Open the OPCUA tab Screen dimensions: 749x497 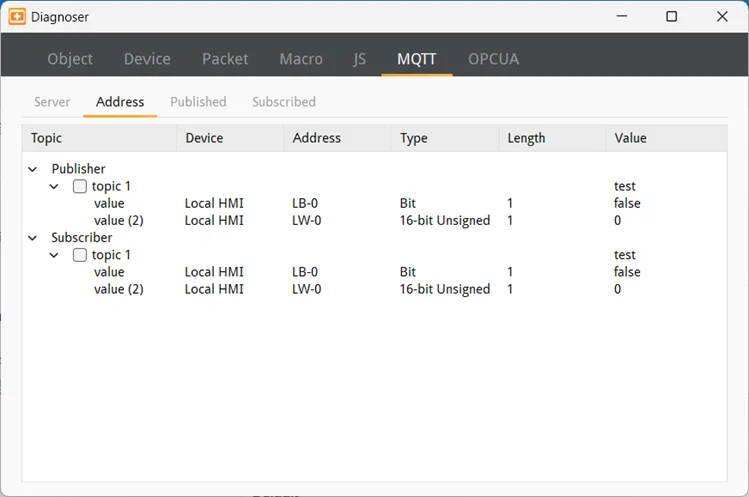tap(493, 59)
